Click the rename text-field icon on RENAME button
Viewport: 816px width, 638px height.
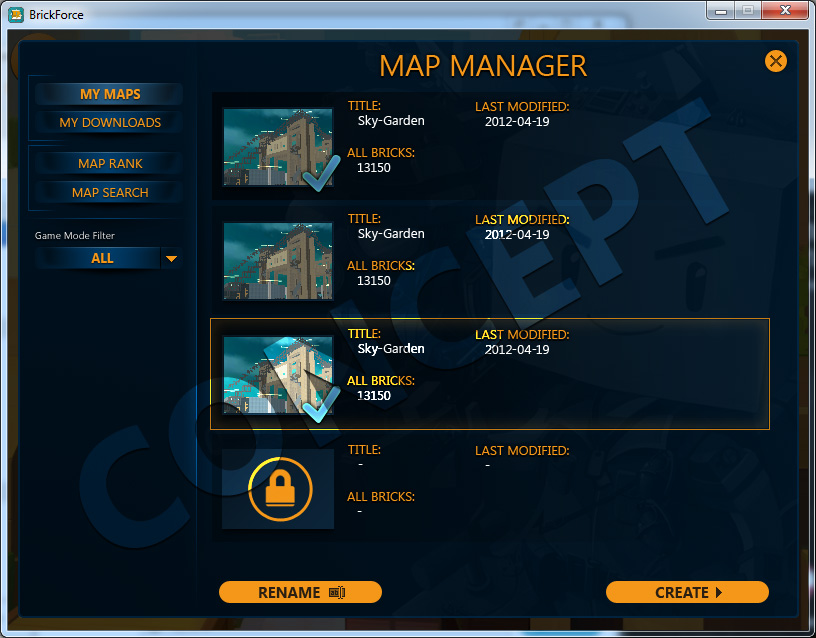[x=337, y=592]
